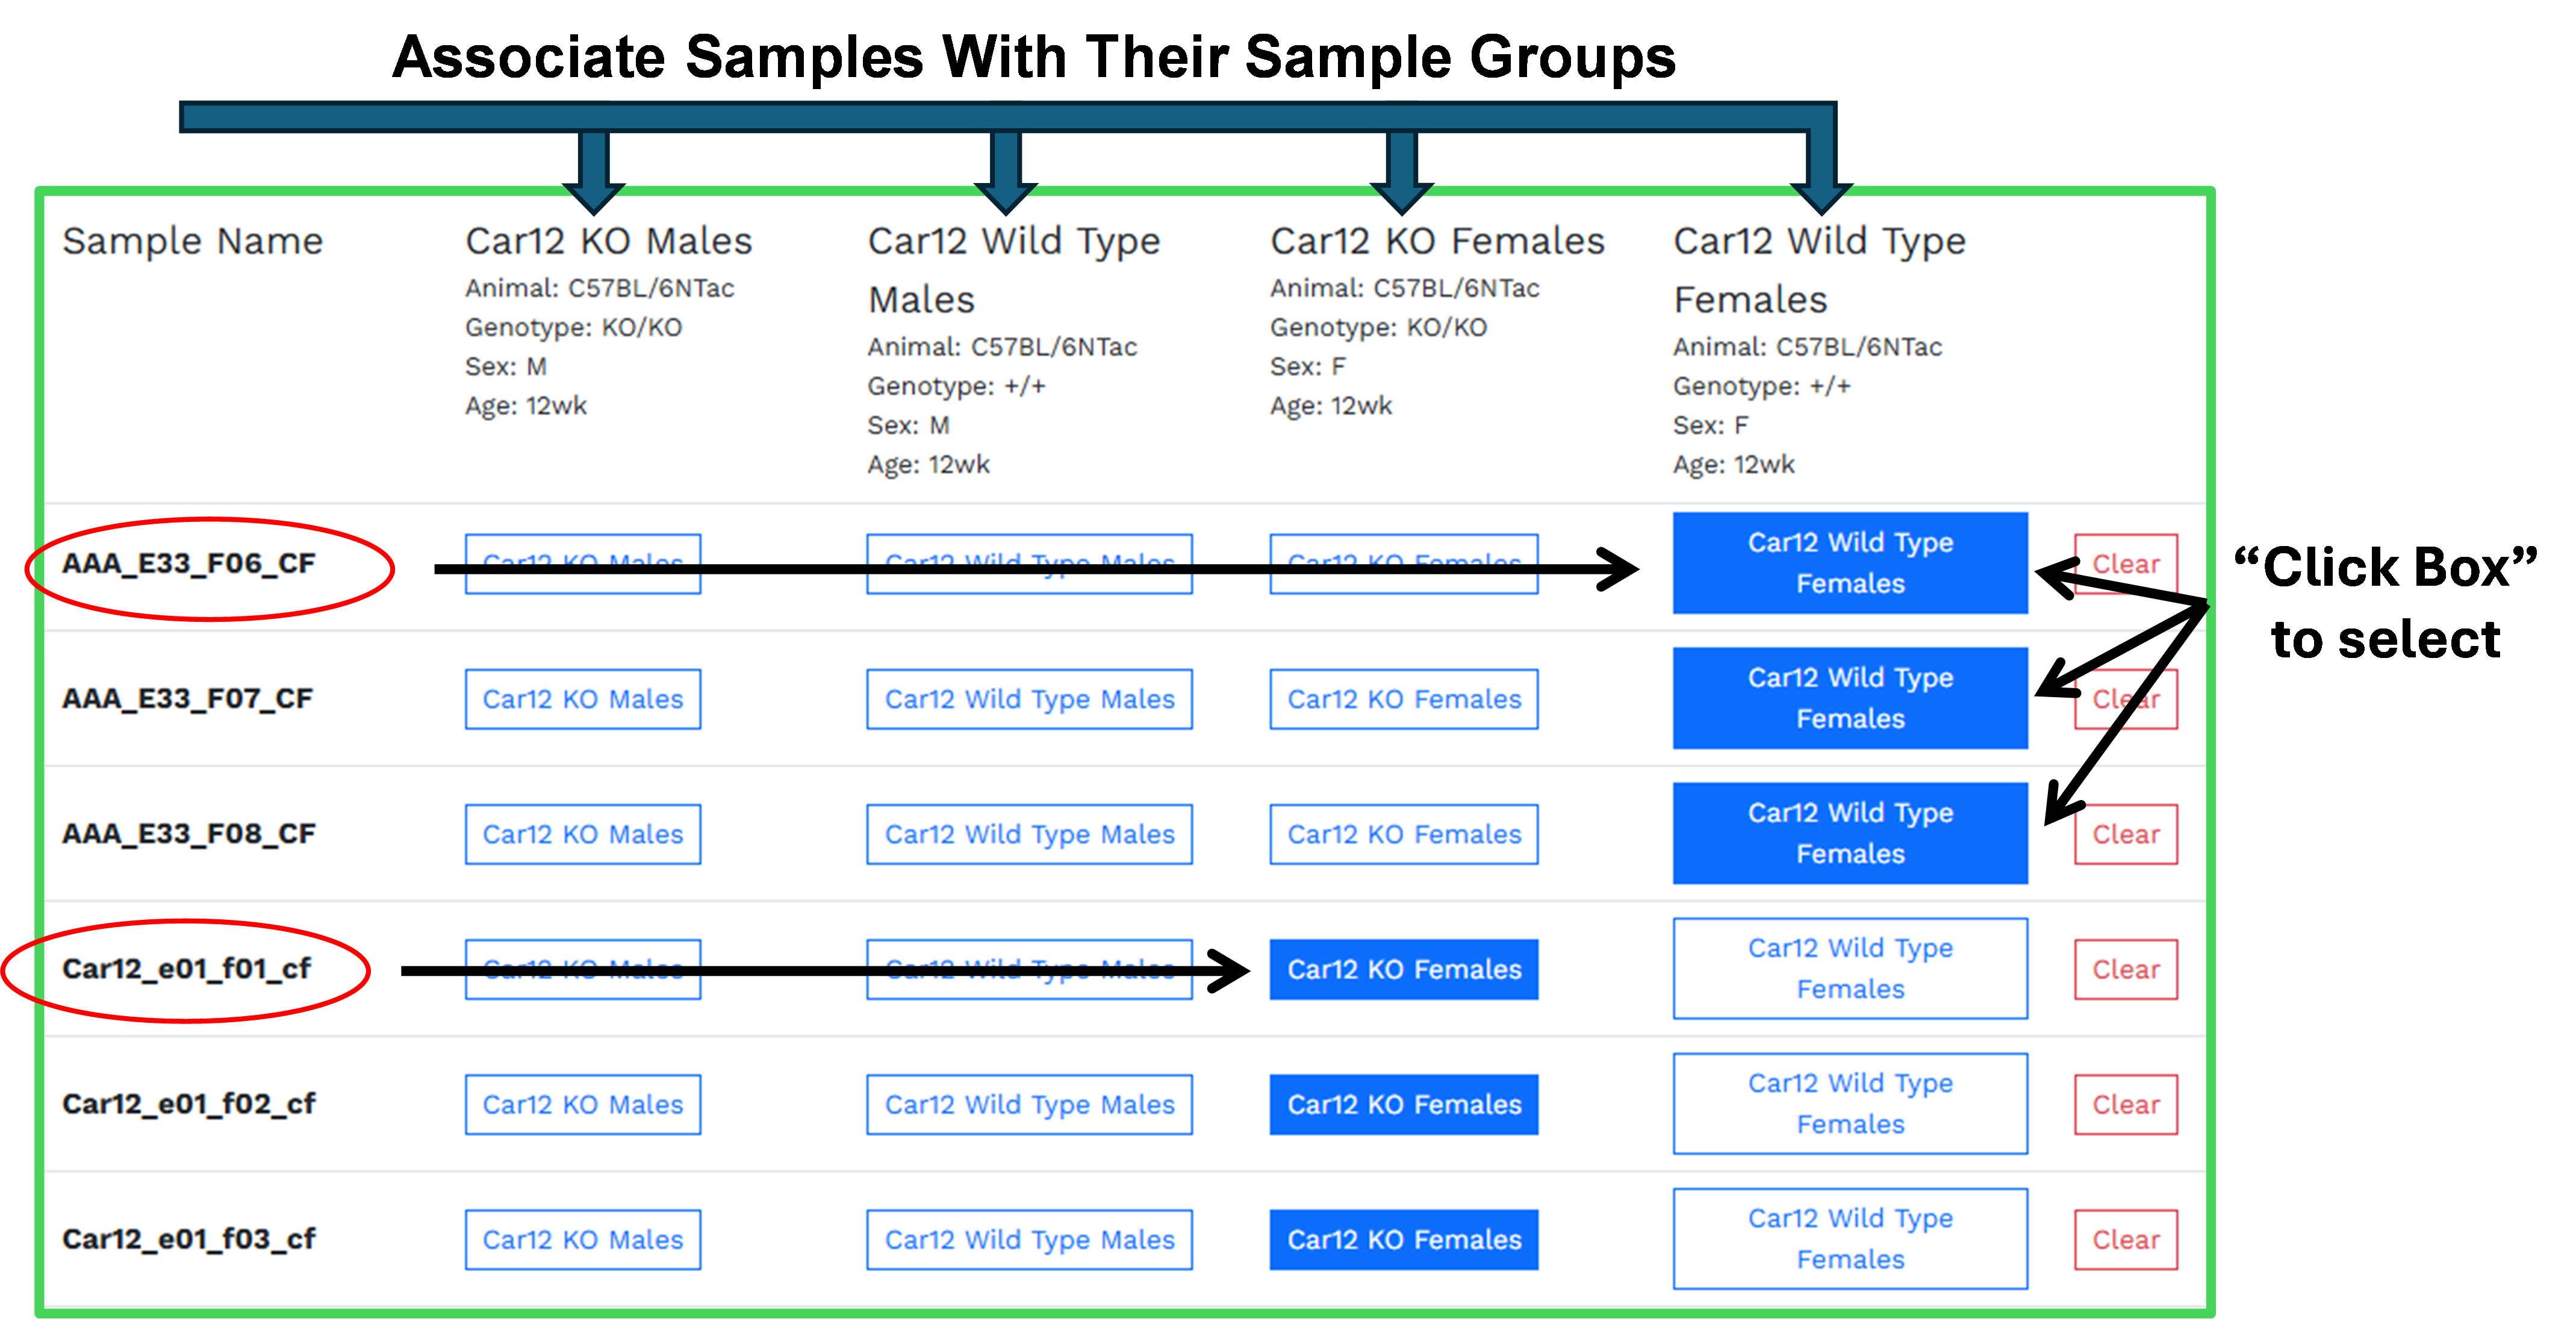Click Genotype: +/+ under Car12 Wild Type Males
Viewport: 2576px width, 1319px height.
956,386
